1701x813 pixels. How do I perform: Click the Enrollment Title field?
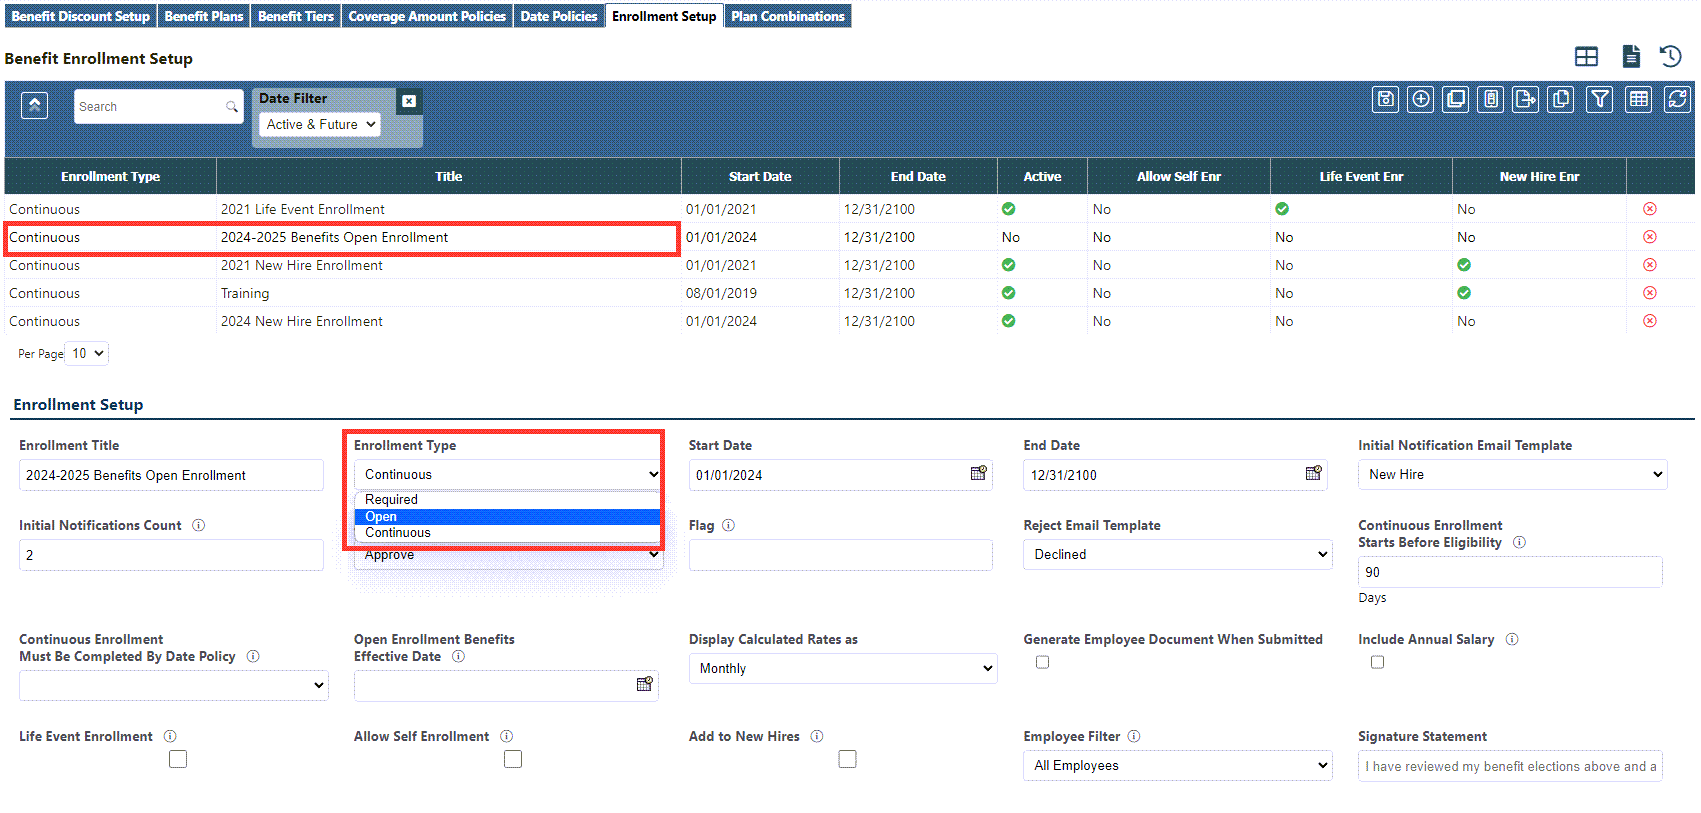(x=171, y=475)
